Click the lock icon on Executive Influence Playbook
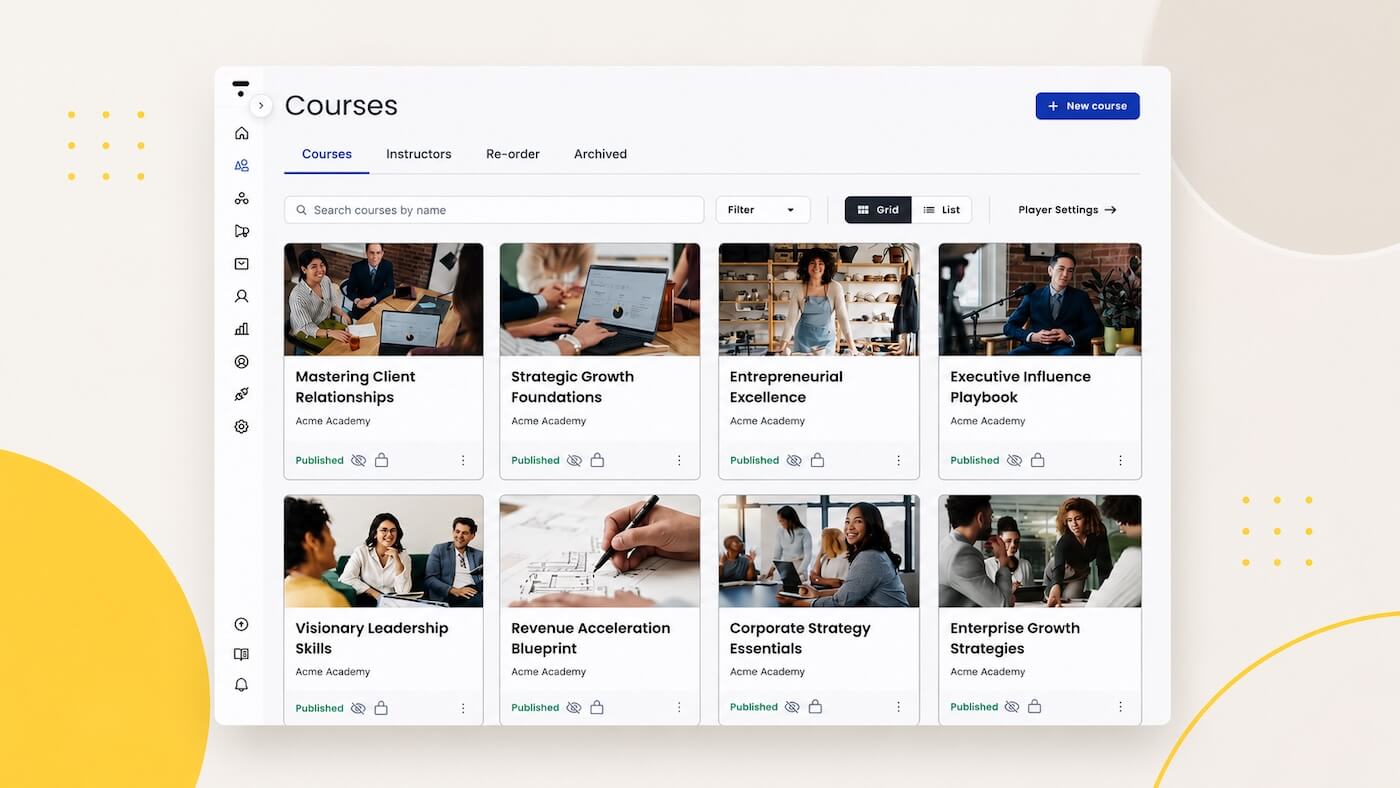This screenshot has height=788, width=1400. coord(1037,460)
